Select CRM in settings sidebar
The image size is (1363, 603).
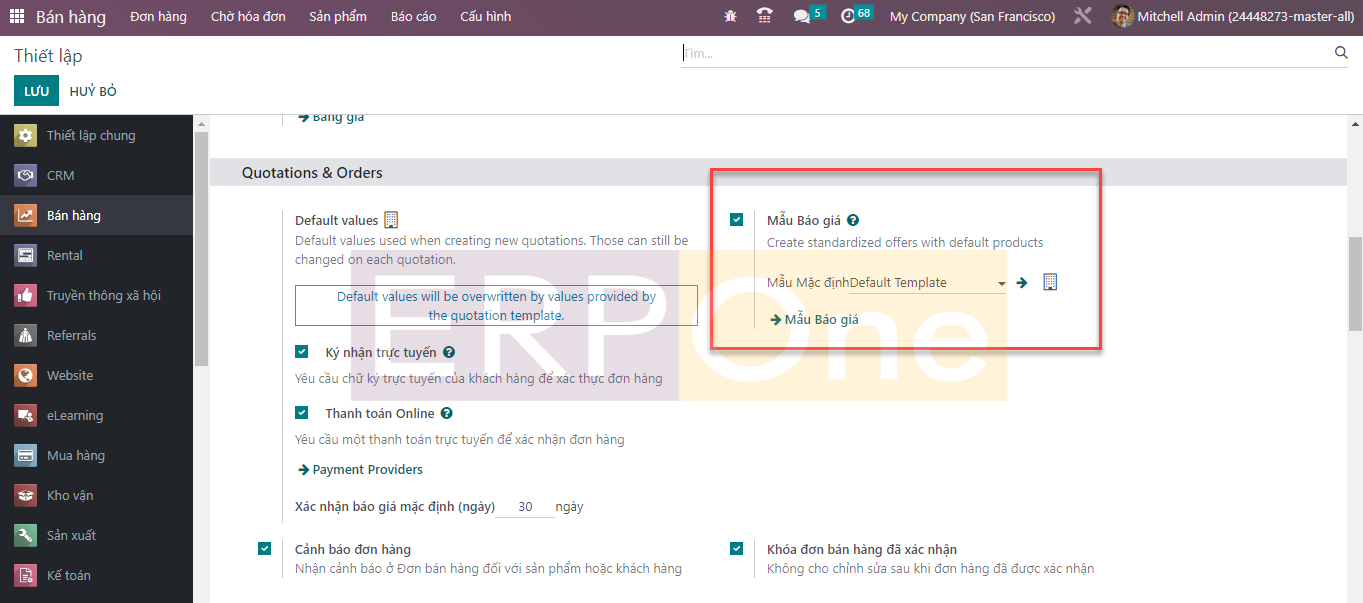click(x=61, y=175)
